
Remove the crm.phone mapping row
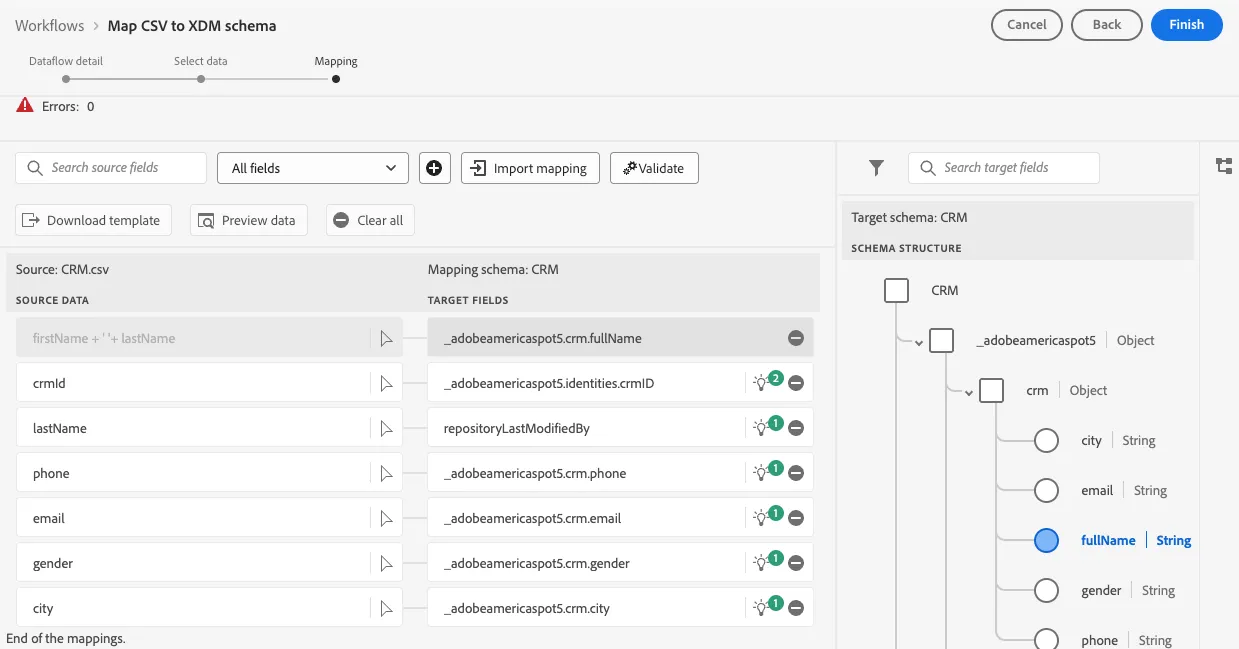point(796,473)
